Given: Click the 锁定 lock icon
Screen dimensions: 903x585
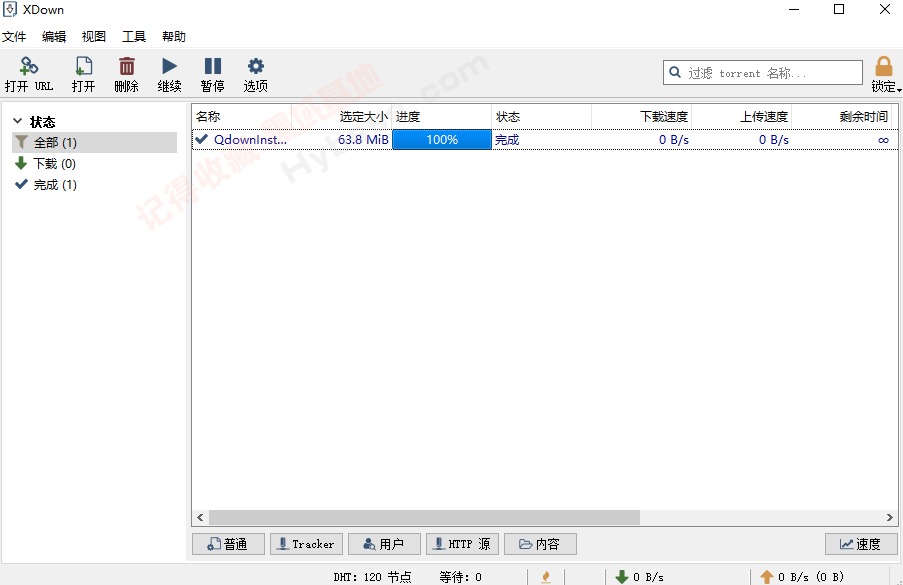Looking at the screenshot, I should [x=884, y=67].
